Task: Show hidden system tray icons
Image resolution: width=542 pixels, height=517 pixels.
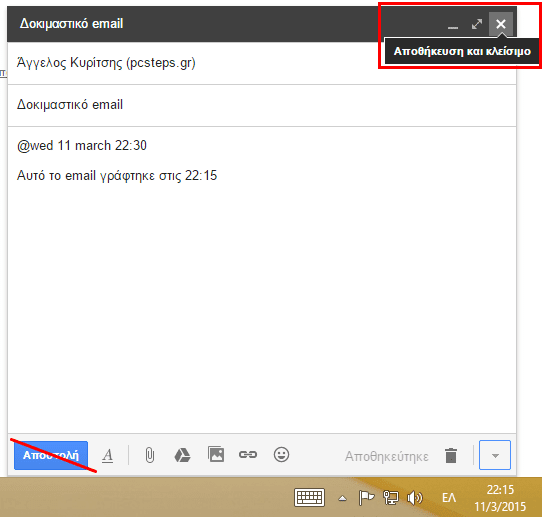Action: point(342,498)
